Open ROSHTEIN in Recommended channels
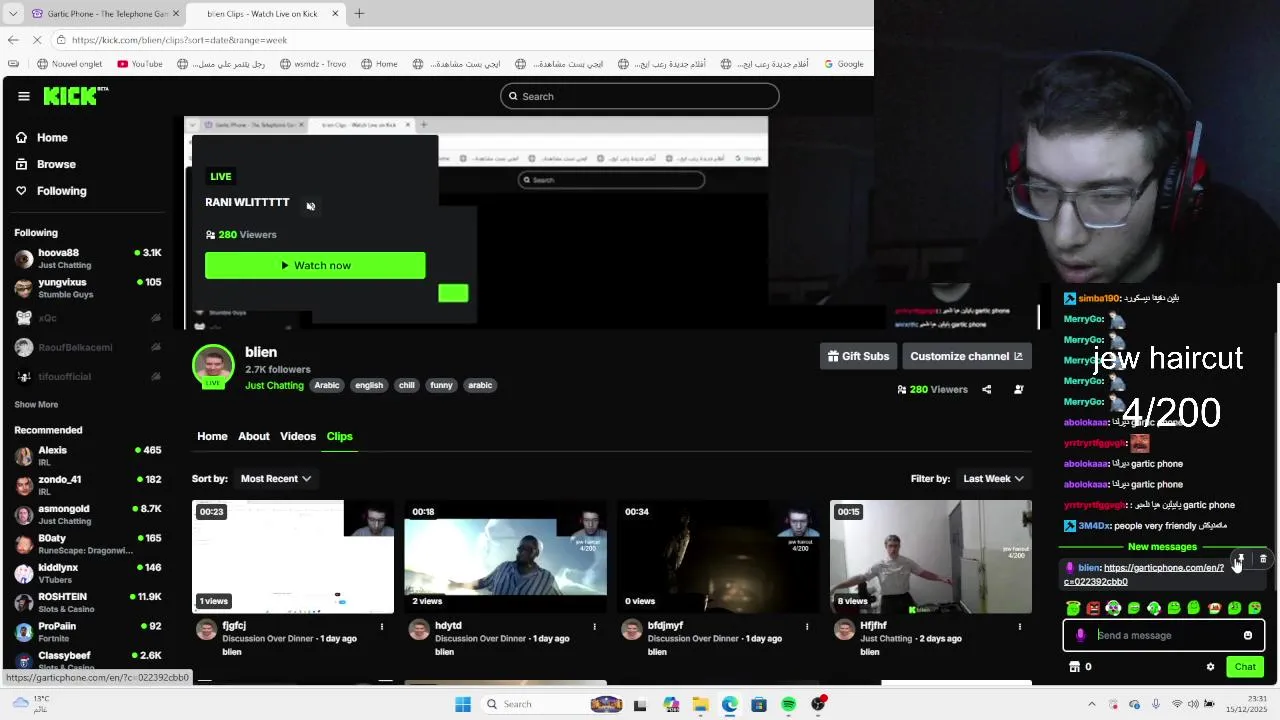This screenshot has height=720, width=1280. 88,602
